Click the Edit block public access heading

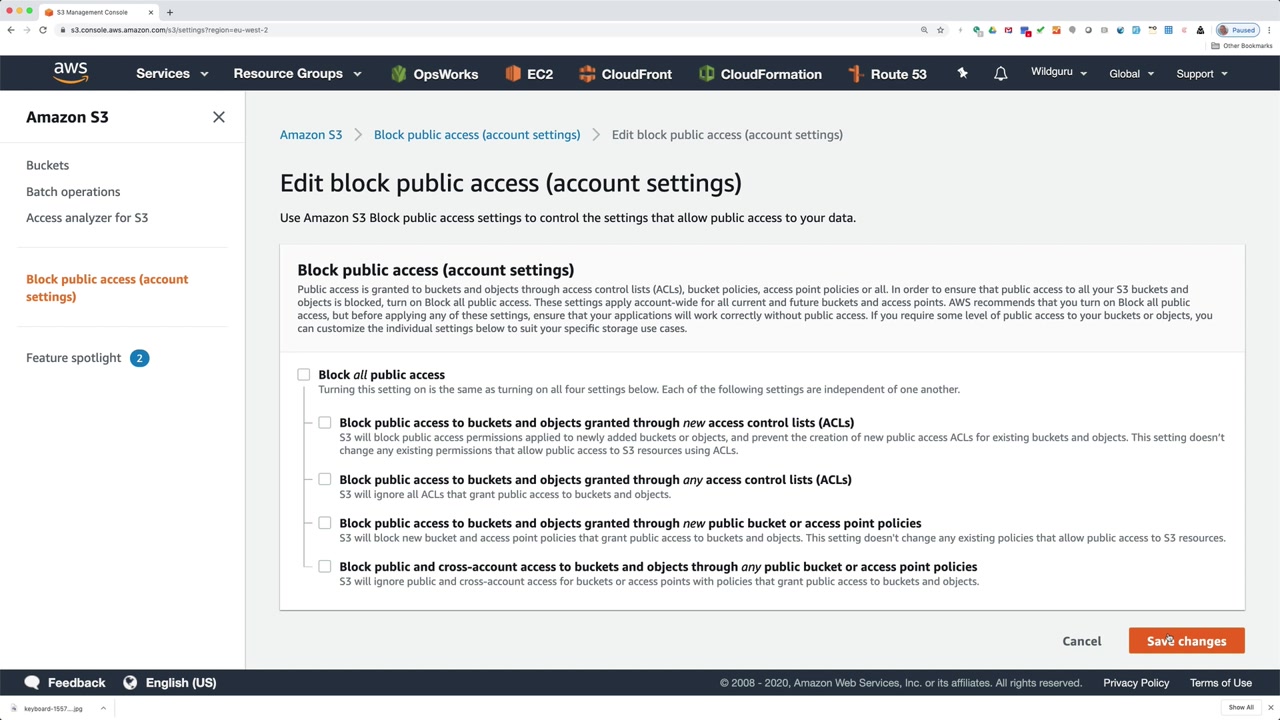511,183
